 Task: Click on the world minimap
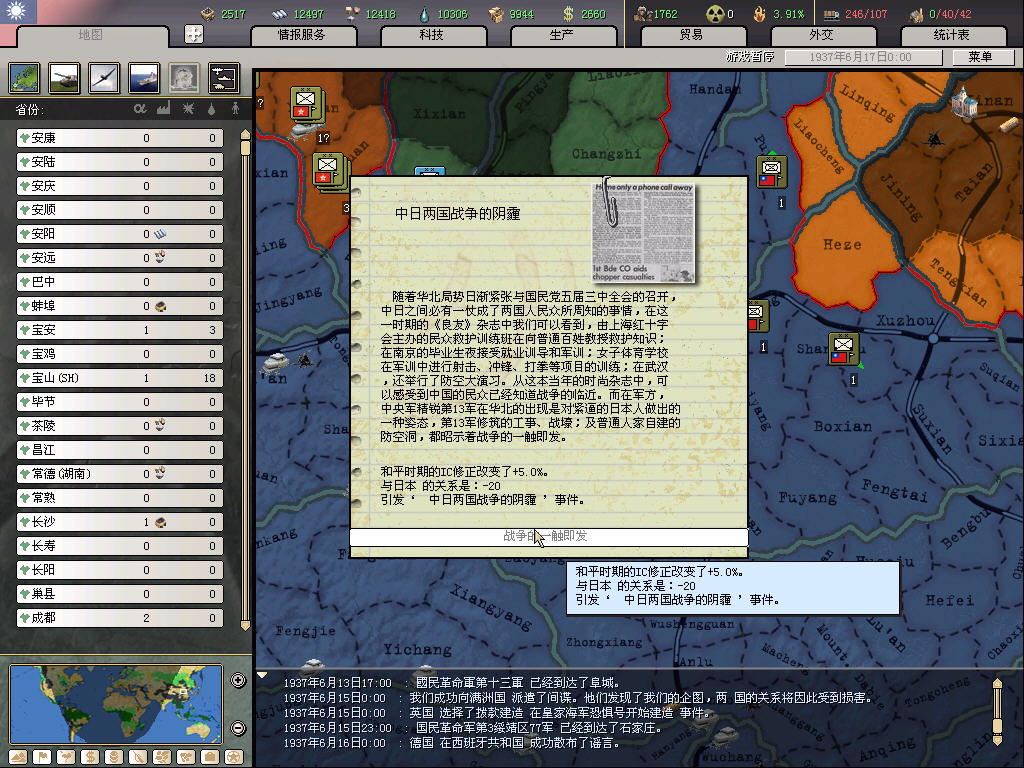(x=116, y=704)
